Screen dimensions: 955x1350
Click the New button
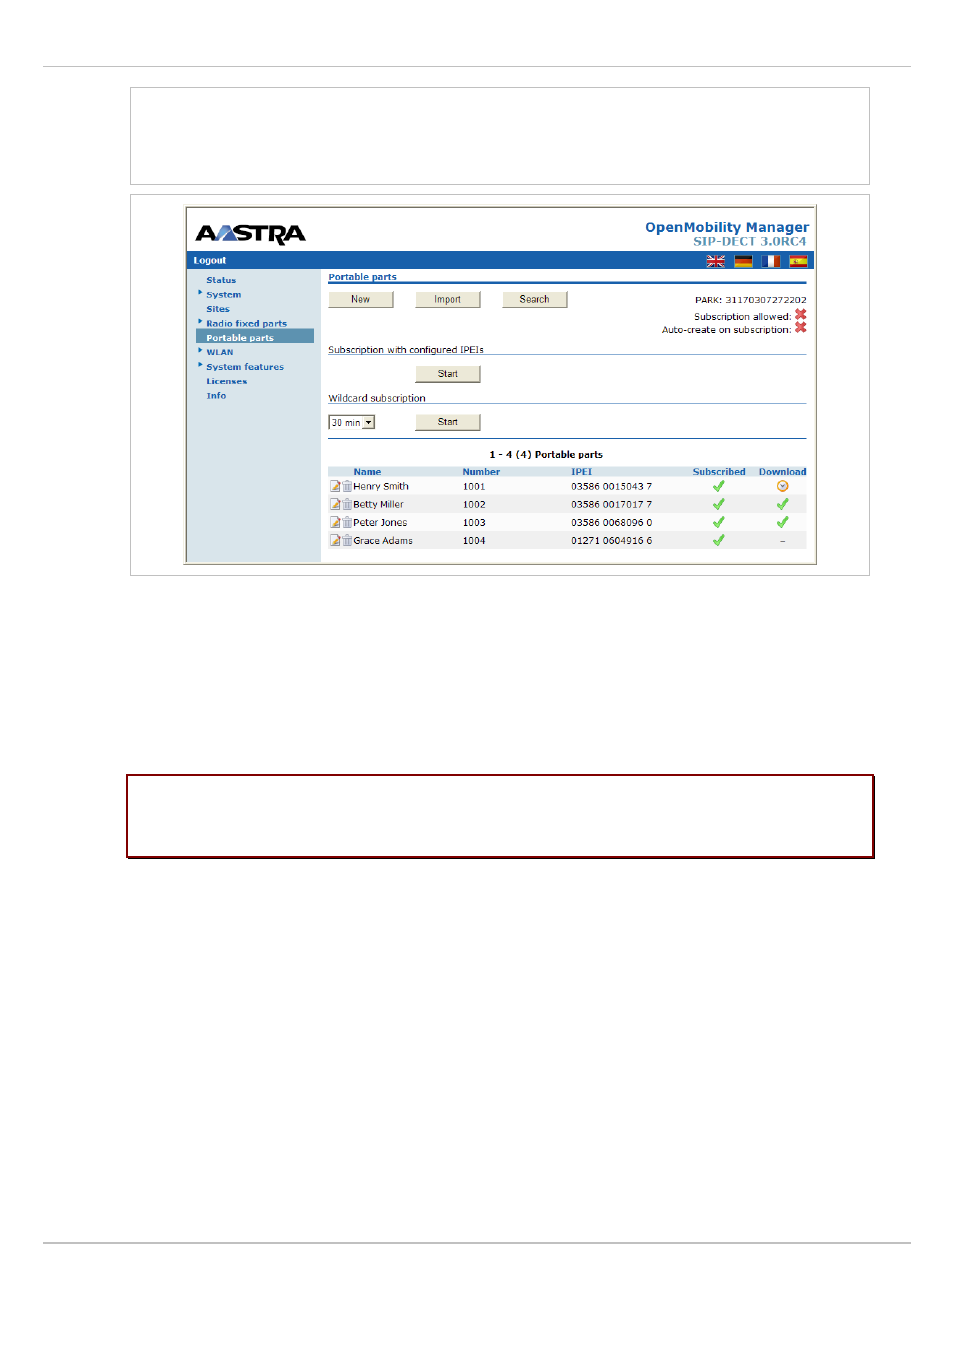pyautogui.click(x=361, y=300)
